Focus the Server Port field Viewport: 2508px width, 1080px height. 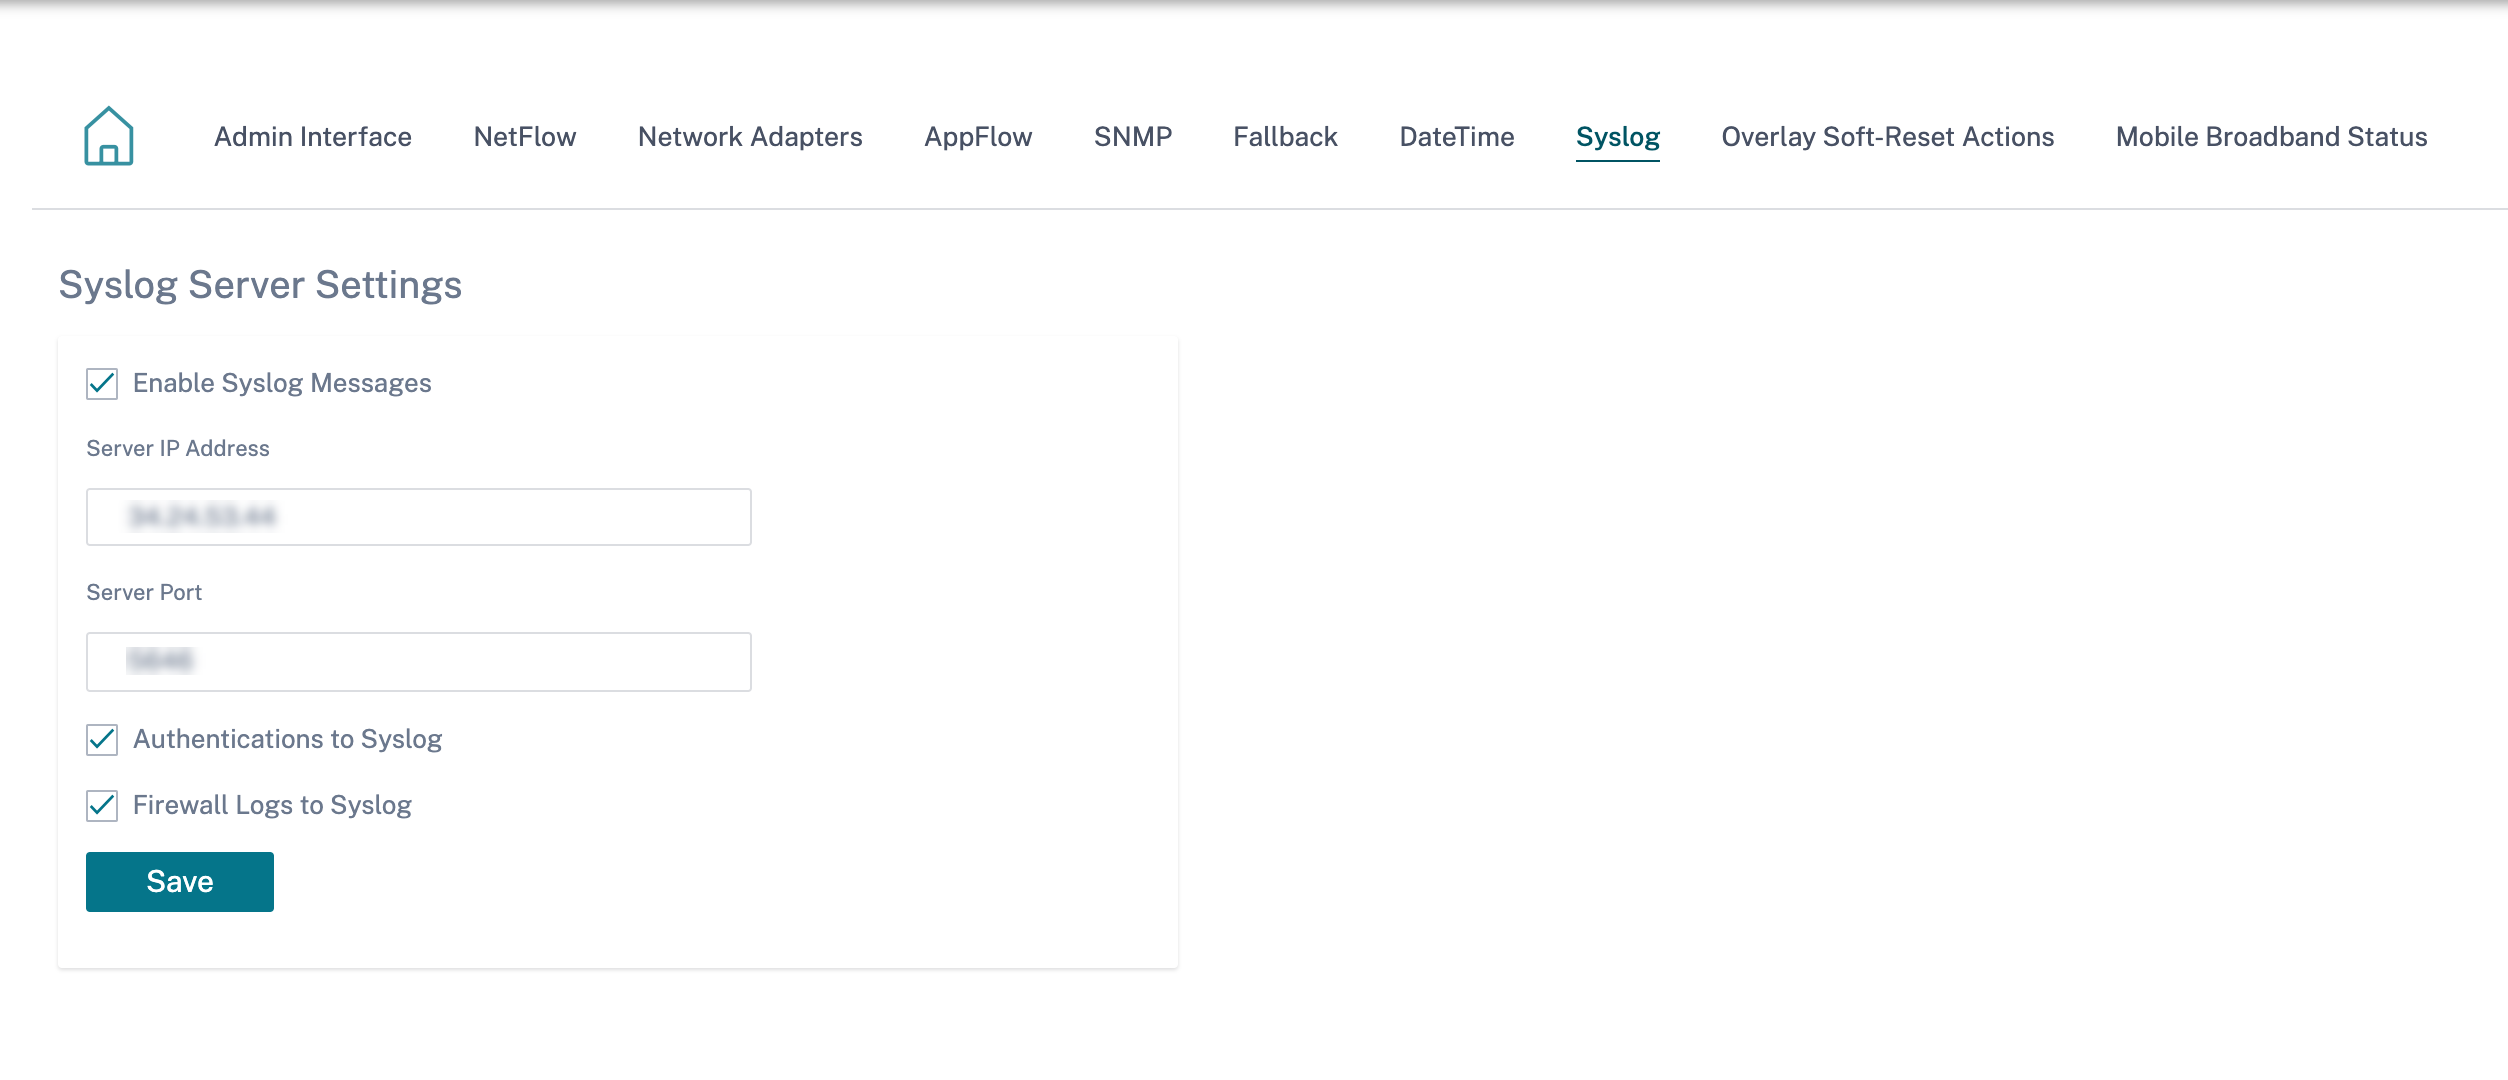point(419,662)
